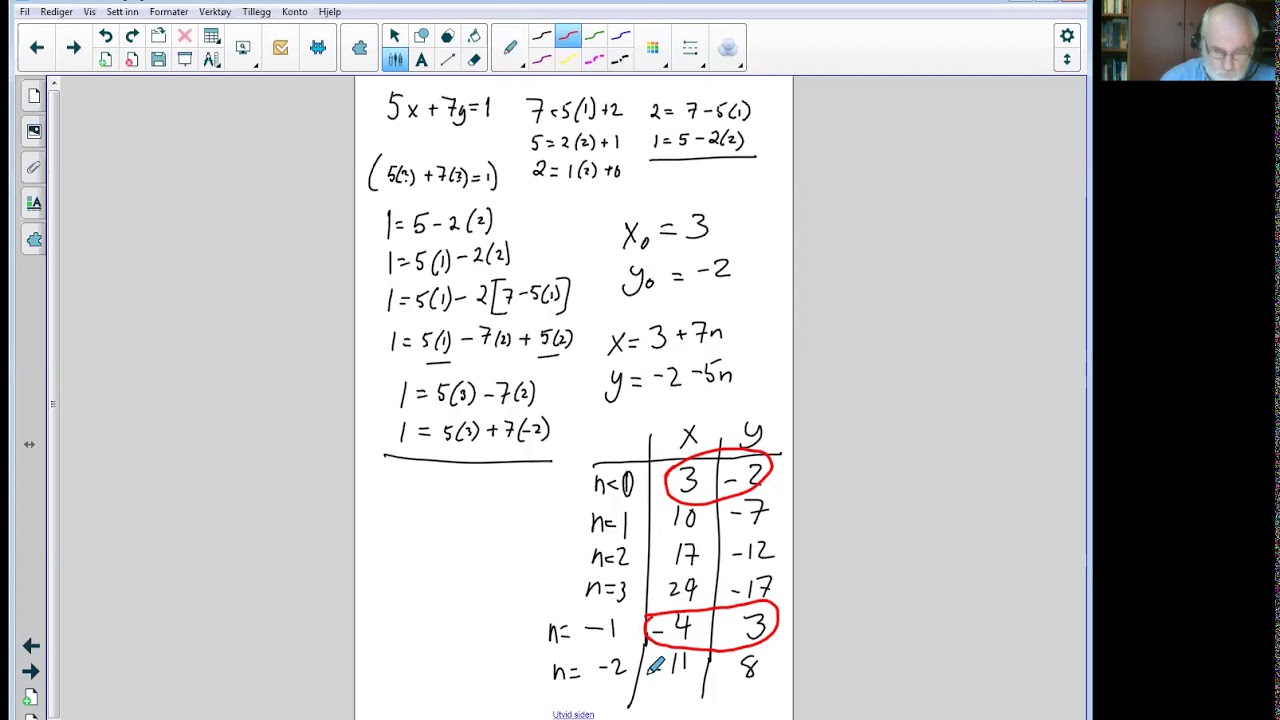Choose the pink dashed pen style
This screenshot has width=1280, height=720.
pyautogui.click(x=594, y=60)
